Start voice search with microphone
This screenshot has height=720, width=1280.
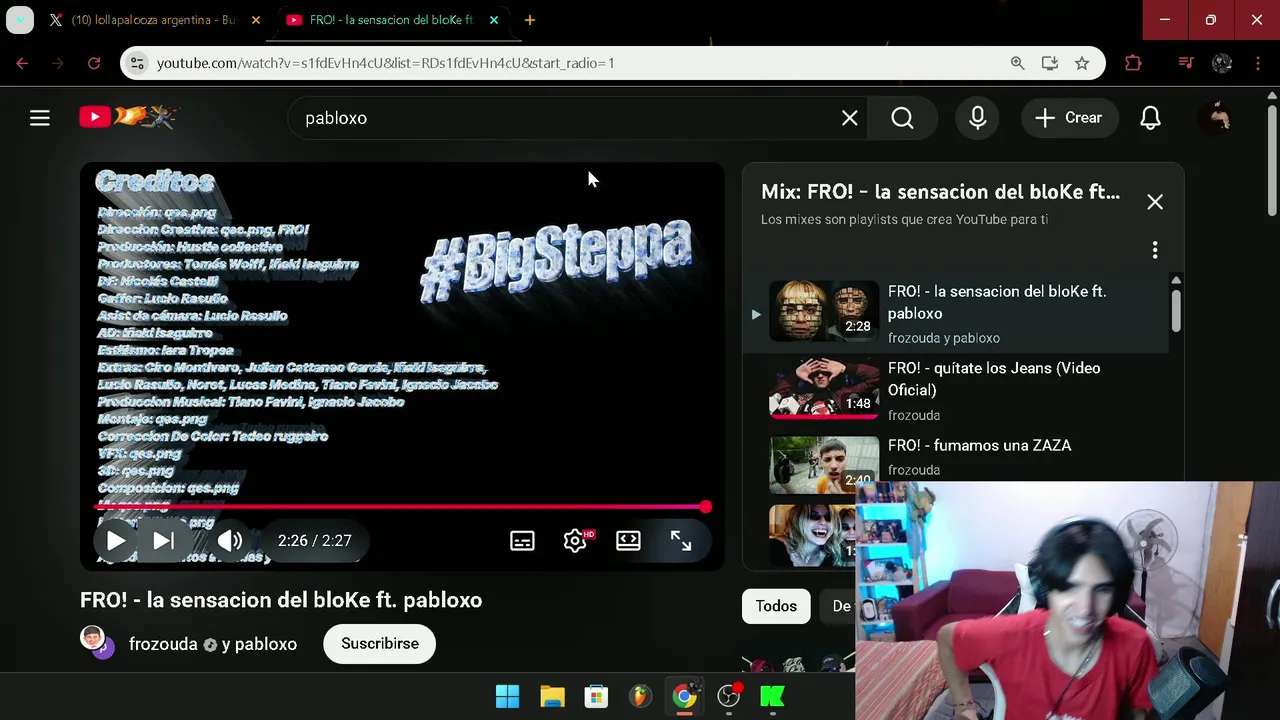978,118
